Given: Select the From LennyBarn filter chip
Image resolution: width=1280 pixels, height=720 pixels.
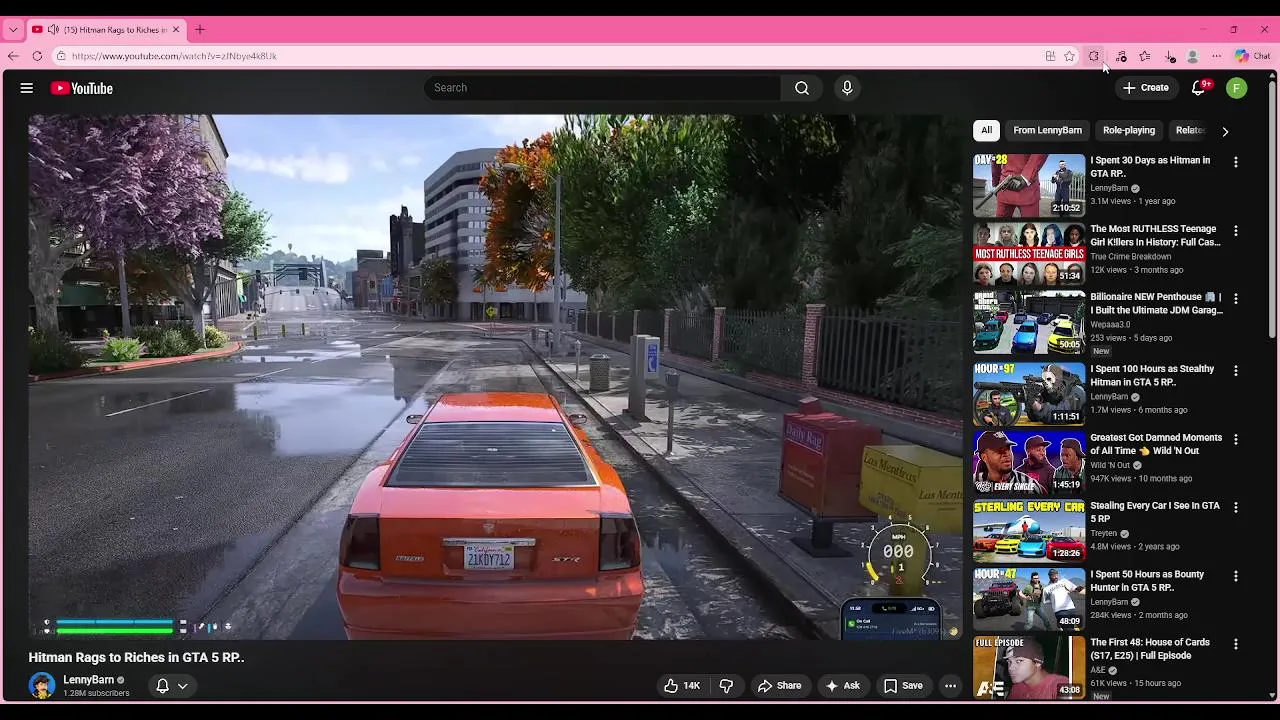Looking at the screenshot, I should coord(1047,130).
